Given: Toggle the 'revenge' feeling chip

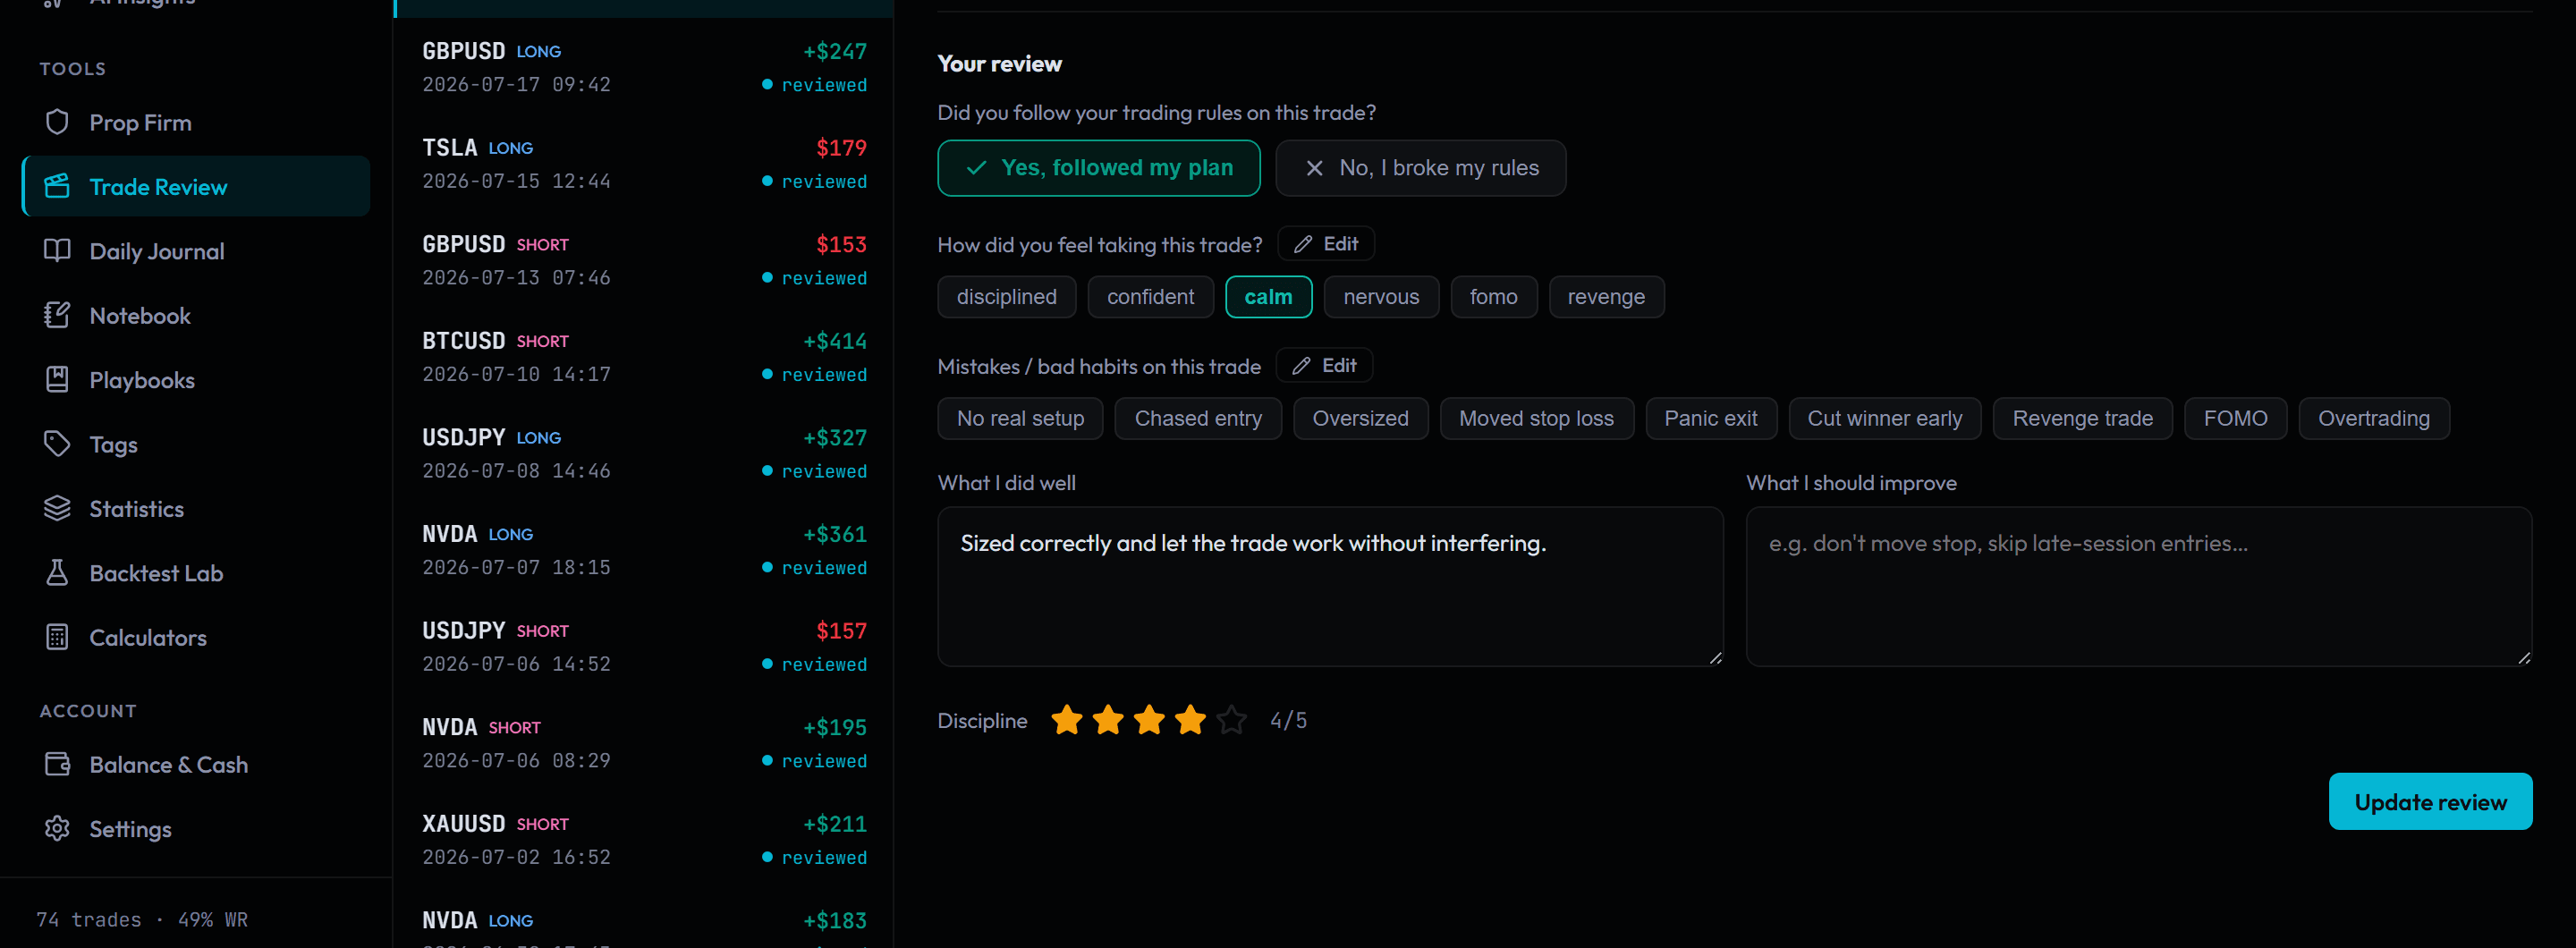Looking at the screenshot, I should pos(1606,297).
